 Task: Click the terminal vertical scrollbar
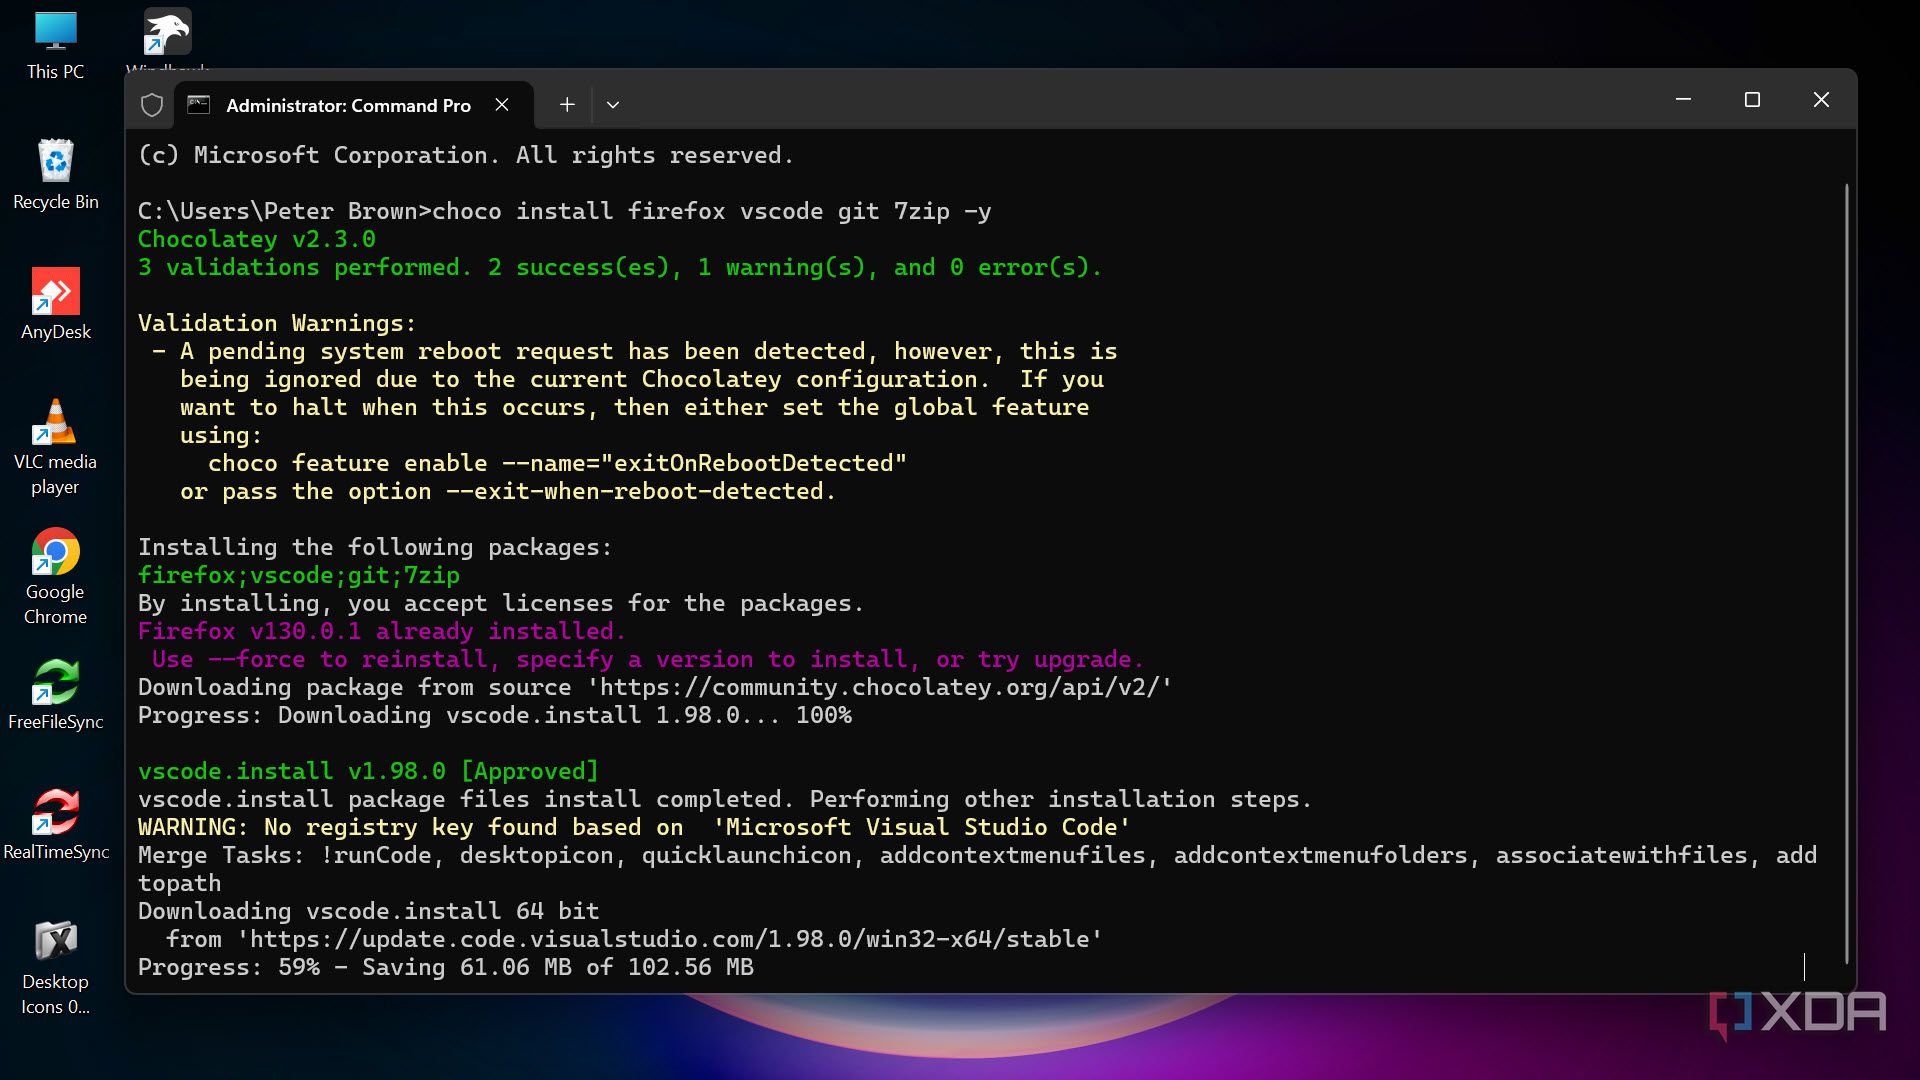pos(1846,572)
